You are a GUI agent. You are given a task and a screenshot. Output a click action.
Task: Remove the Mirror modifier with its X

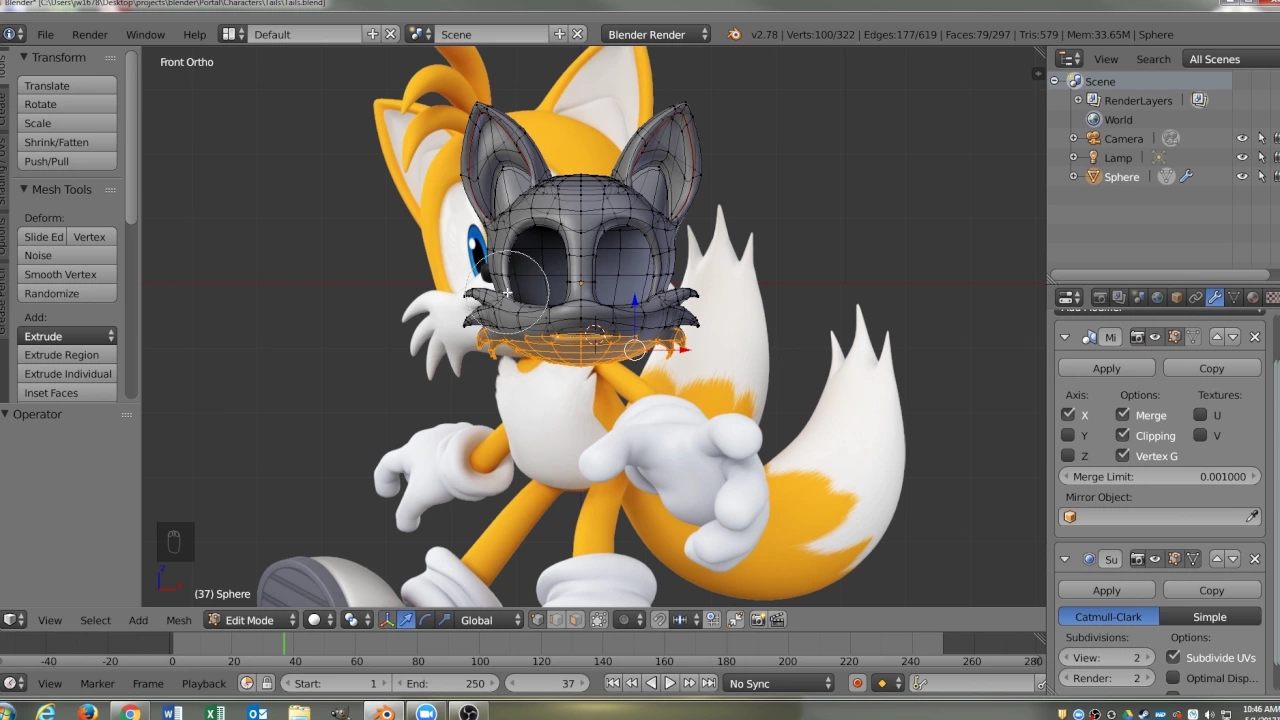pos(1255,337)
